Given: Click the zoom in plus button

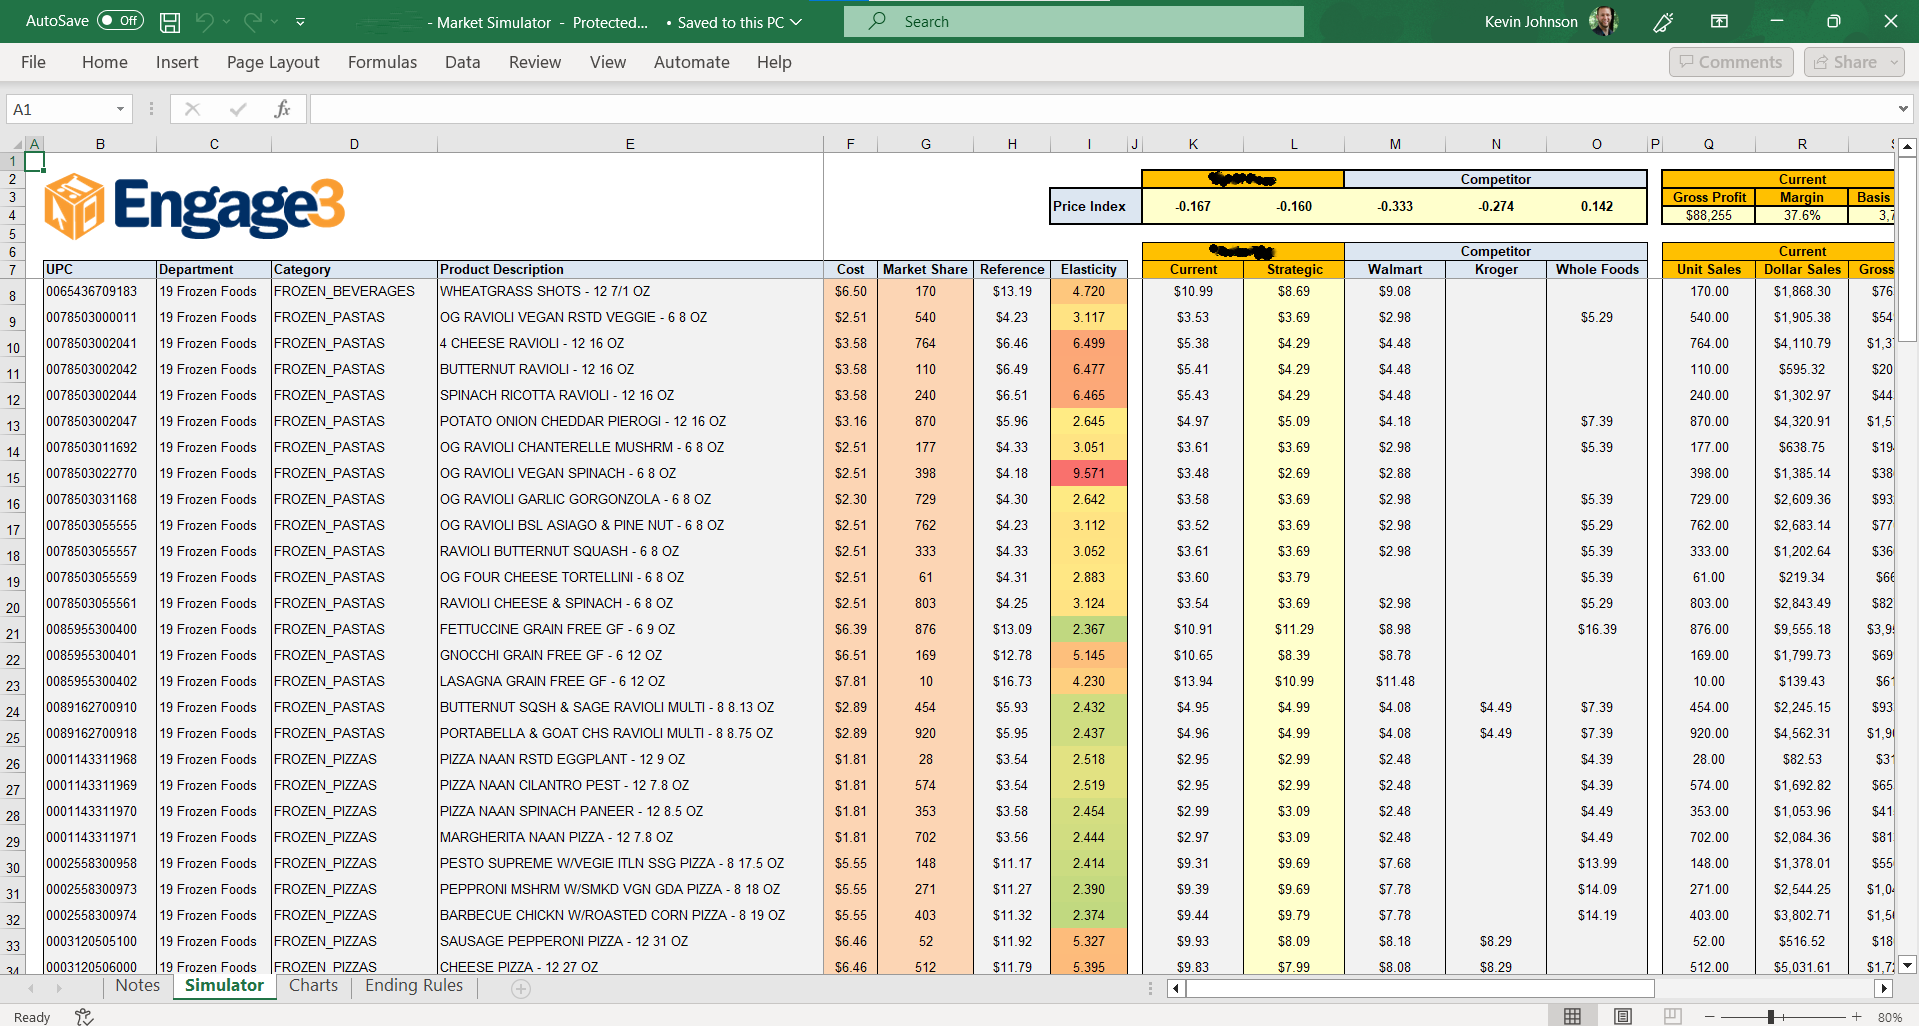Looking at the screenshot, I should (1857, 1016).
